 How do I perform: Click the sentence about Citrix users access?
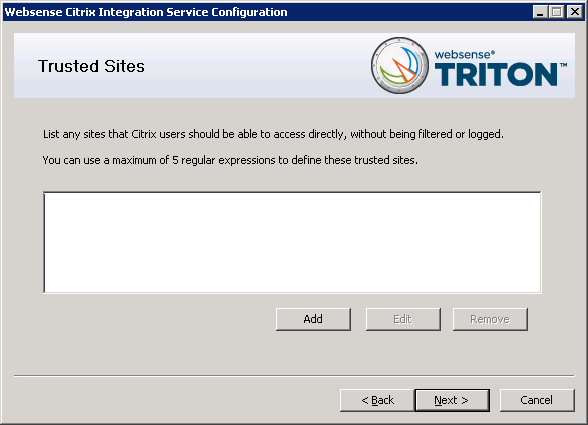273,134
